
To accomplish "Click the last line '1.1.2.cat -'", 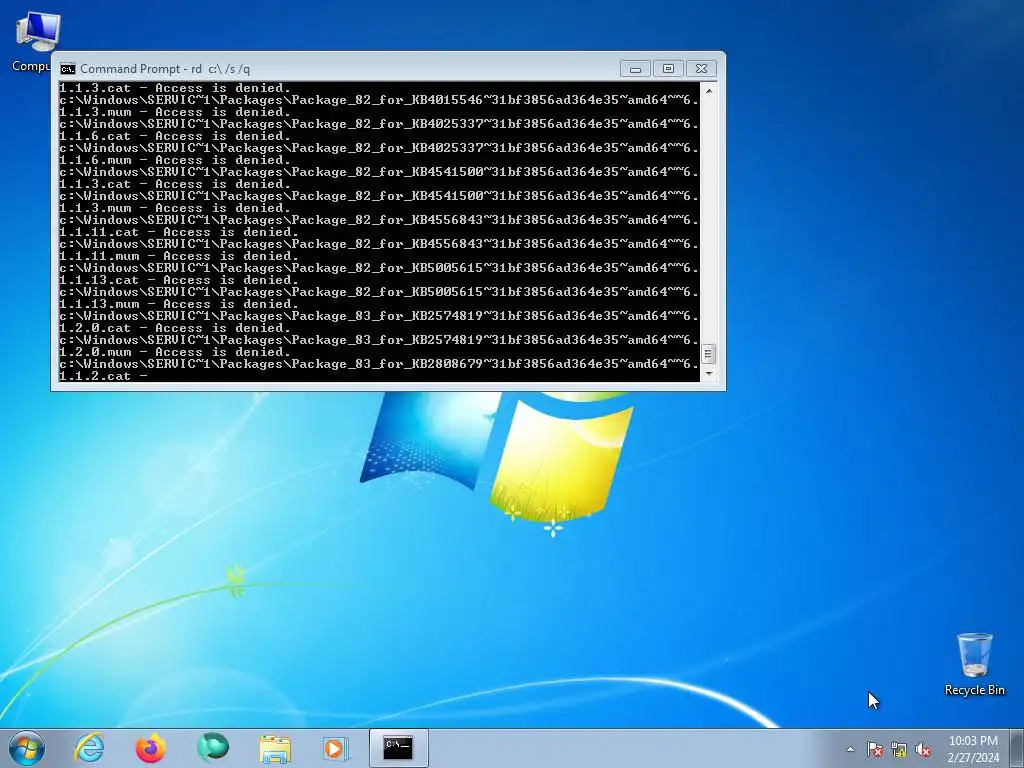I will click(x=103, y=376).
